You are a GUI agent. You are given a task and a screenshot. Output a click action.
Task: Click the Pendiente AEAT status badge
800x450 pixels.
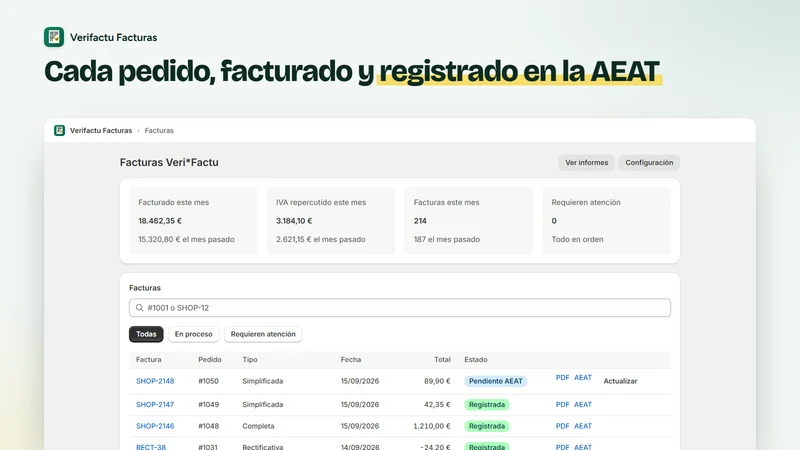click(495, 381)
